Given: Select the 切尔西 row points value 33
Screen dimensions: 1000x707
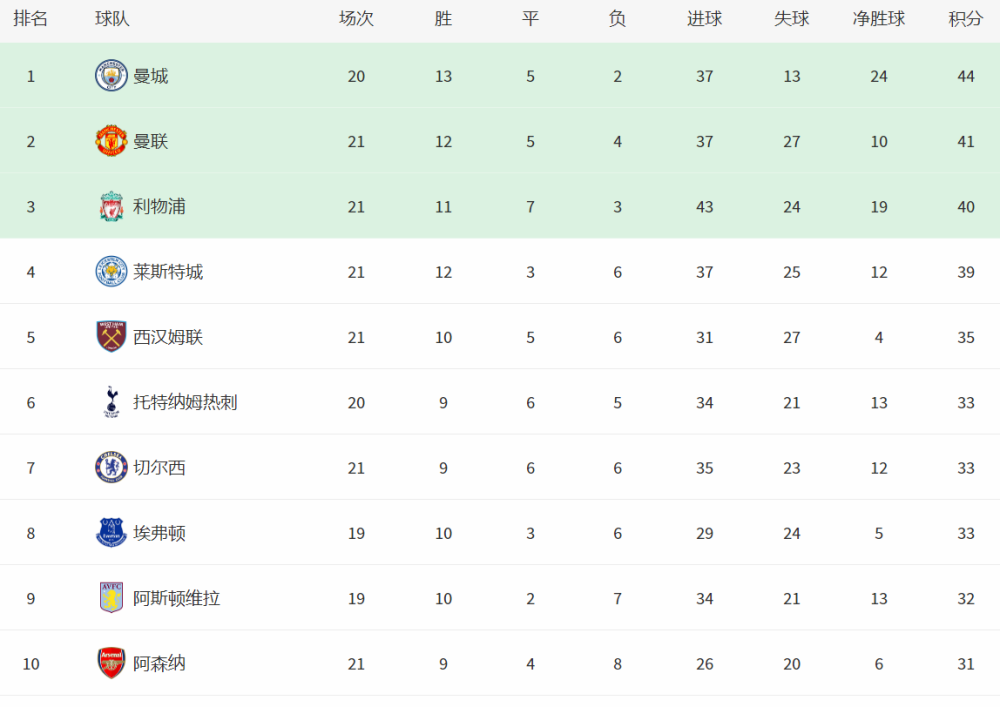Looking at the screenshot, I should coord(966,468).
